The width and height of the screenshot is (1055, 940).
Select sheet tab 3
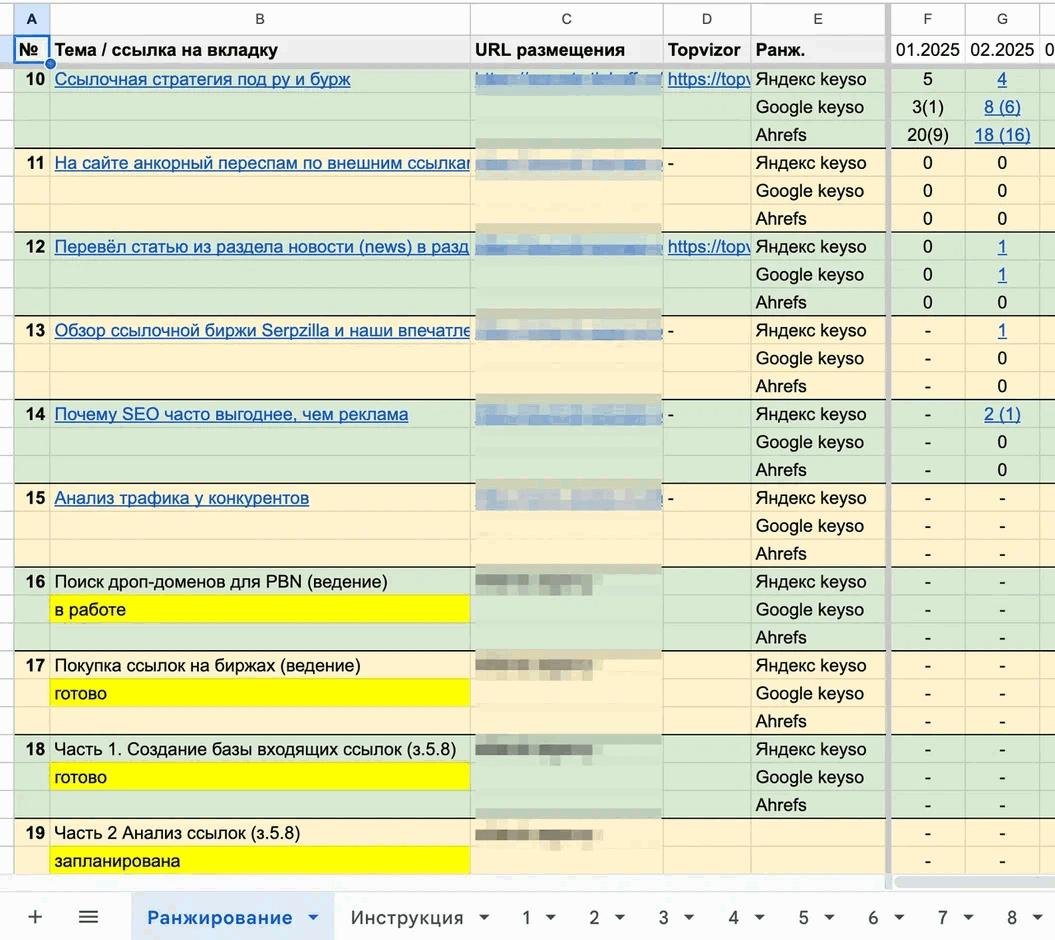point(663,918)
